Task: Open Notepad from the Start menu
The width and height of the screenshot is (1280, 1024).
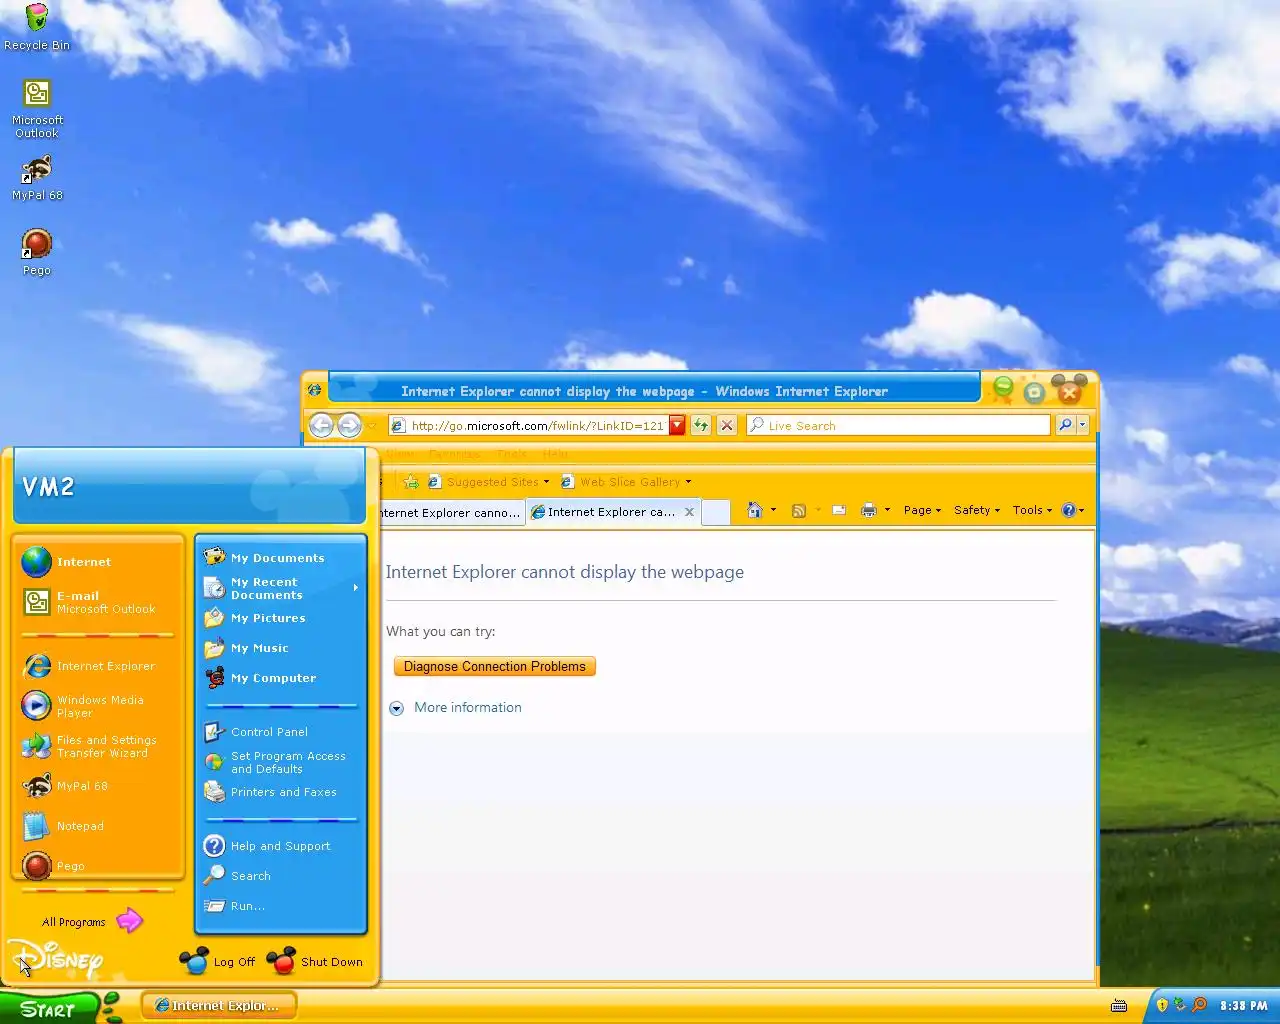Action: click(98, 826)
